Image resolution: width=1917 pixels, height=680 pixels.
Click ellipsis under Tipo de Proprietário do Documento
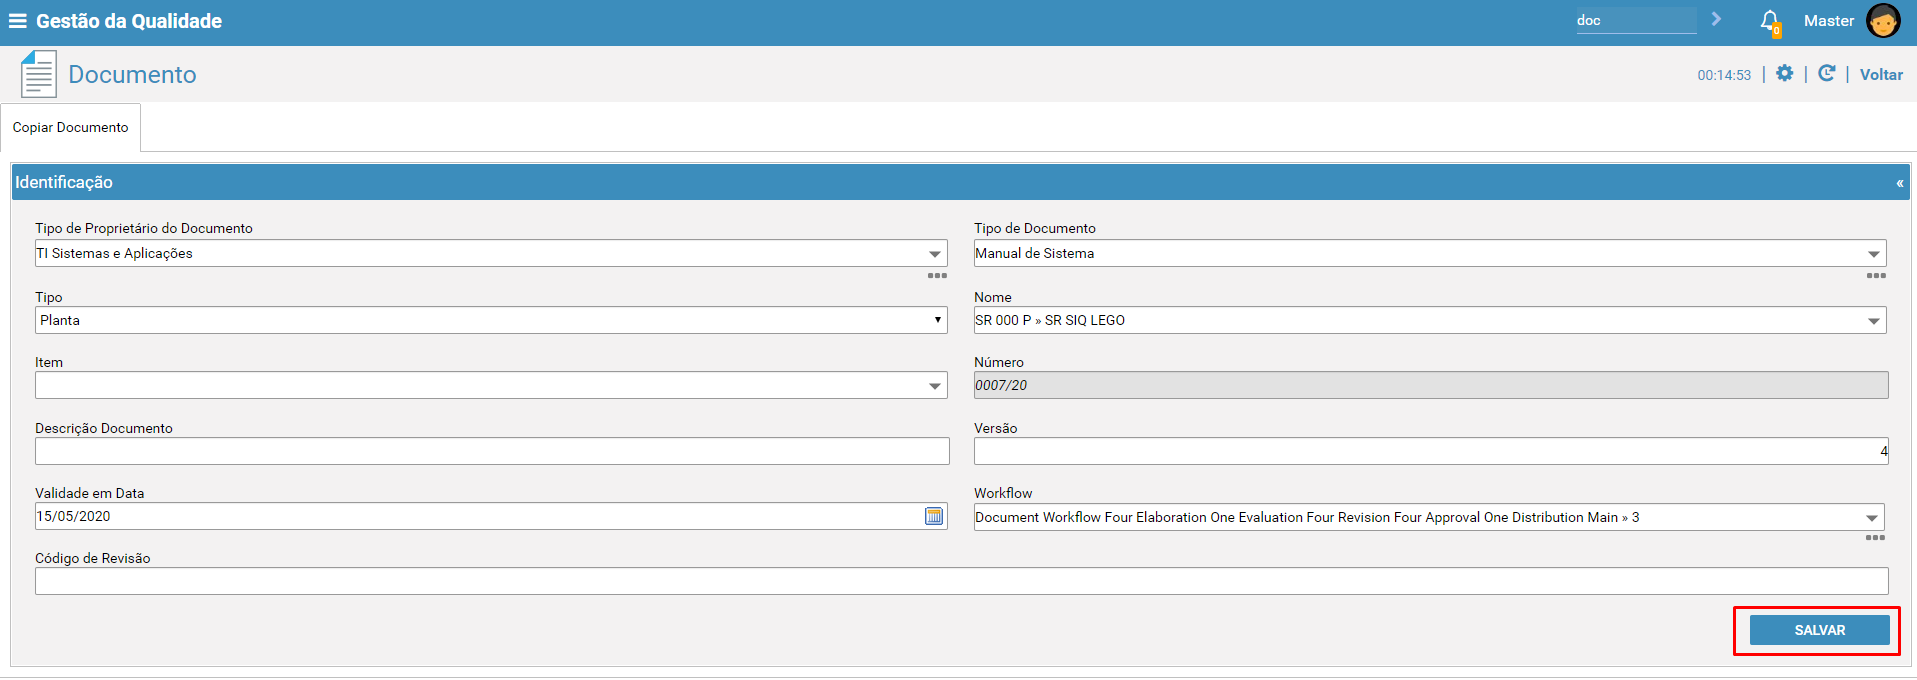(937, 275)
